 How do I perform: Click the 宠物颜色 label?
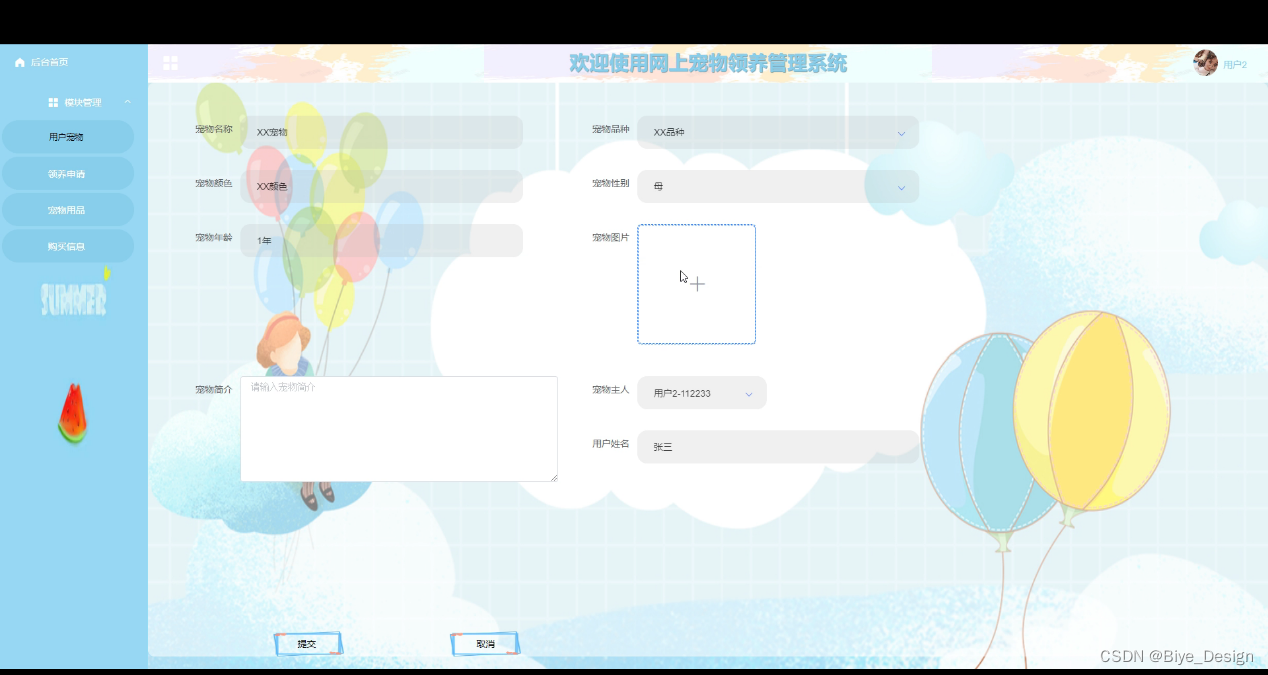pos(214,183)
